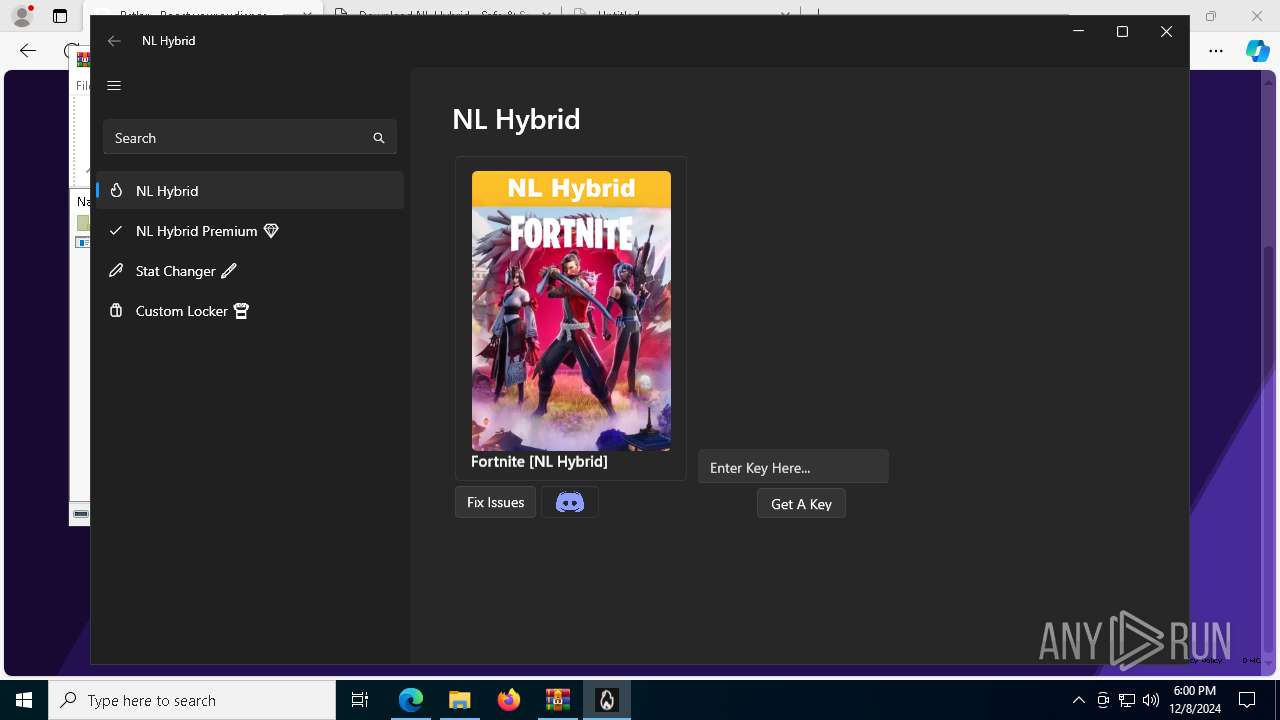Screen dimensions: 1280x720
Task: Open network settings tray icon
Action: coord(1127,700)
